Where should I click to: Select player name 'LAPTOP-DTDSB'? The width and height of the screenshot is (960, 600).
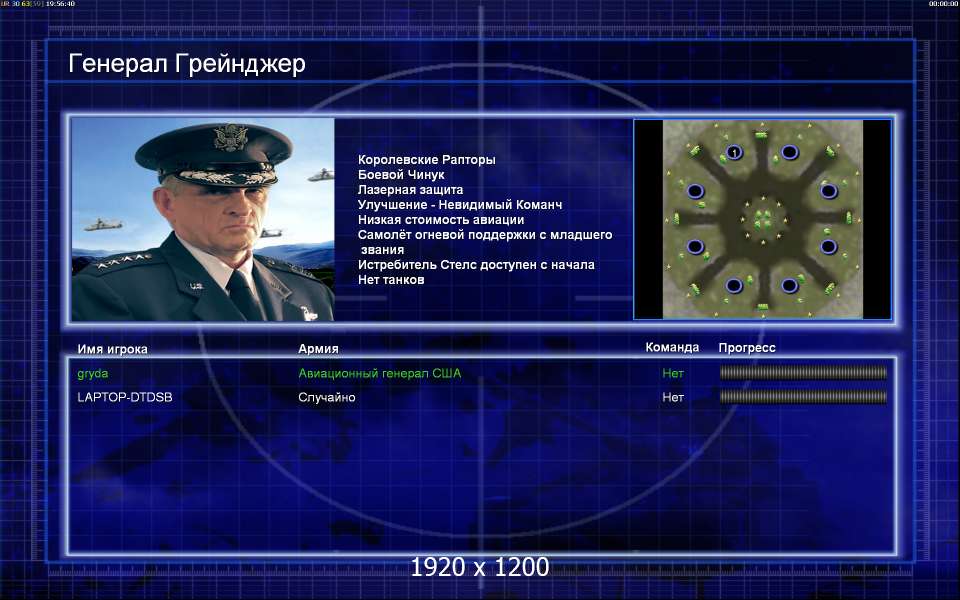tap(125, 397)
